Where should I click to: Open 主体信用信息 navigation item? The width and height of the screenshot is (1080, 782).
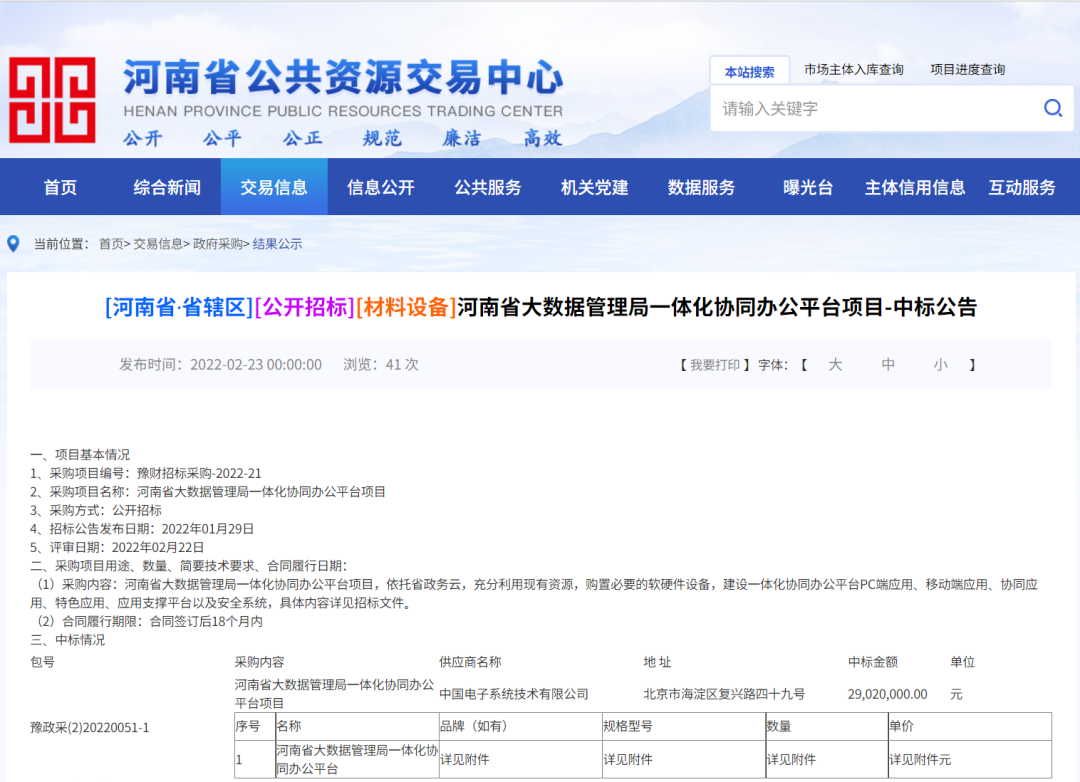(x=915, y=187)
